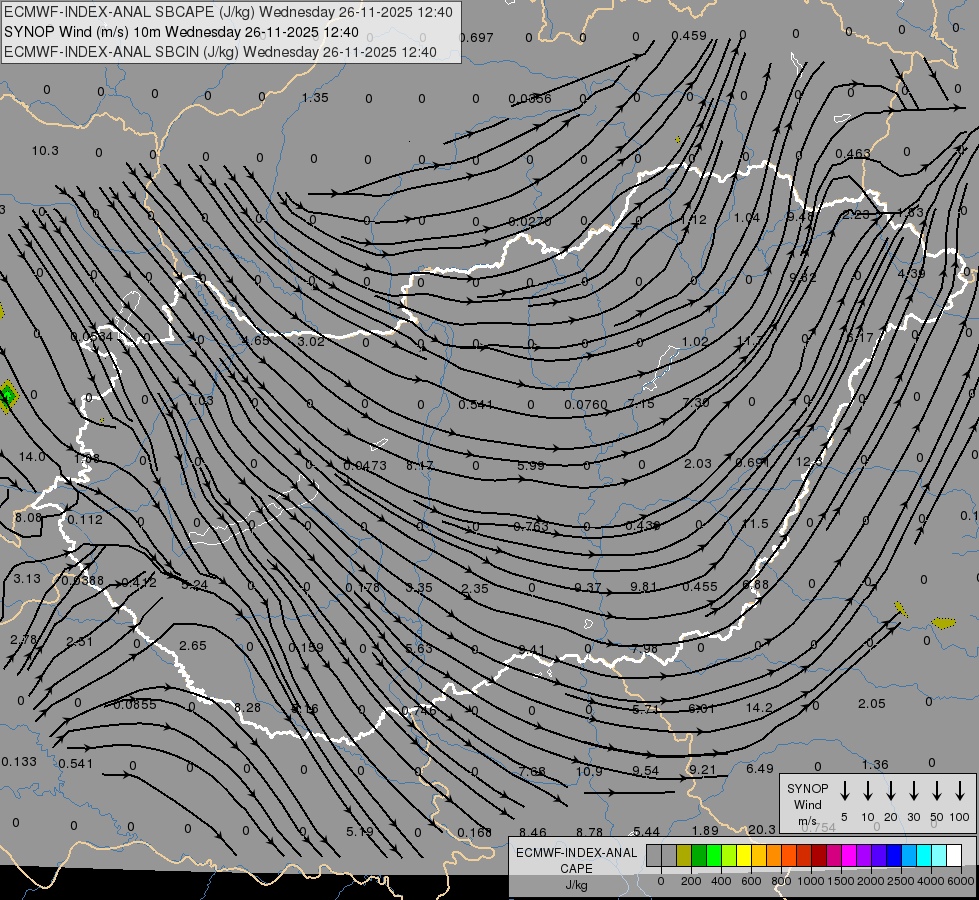Click the map value 0.697

(x=476, y=37)
